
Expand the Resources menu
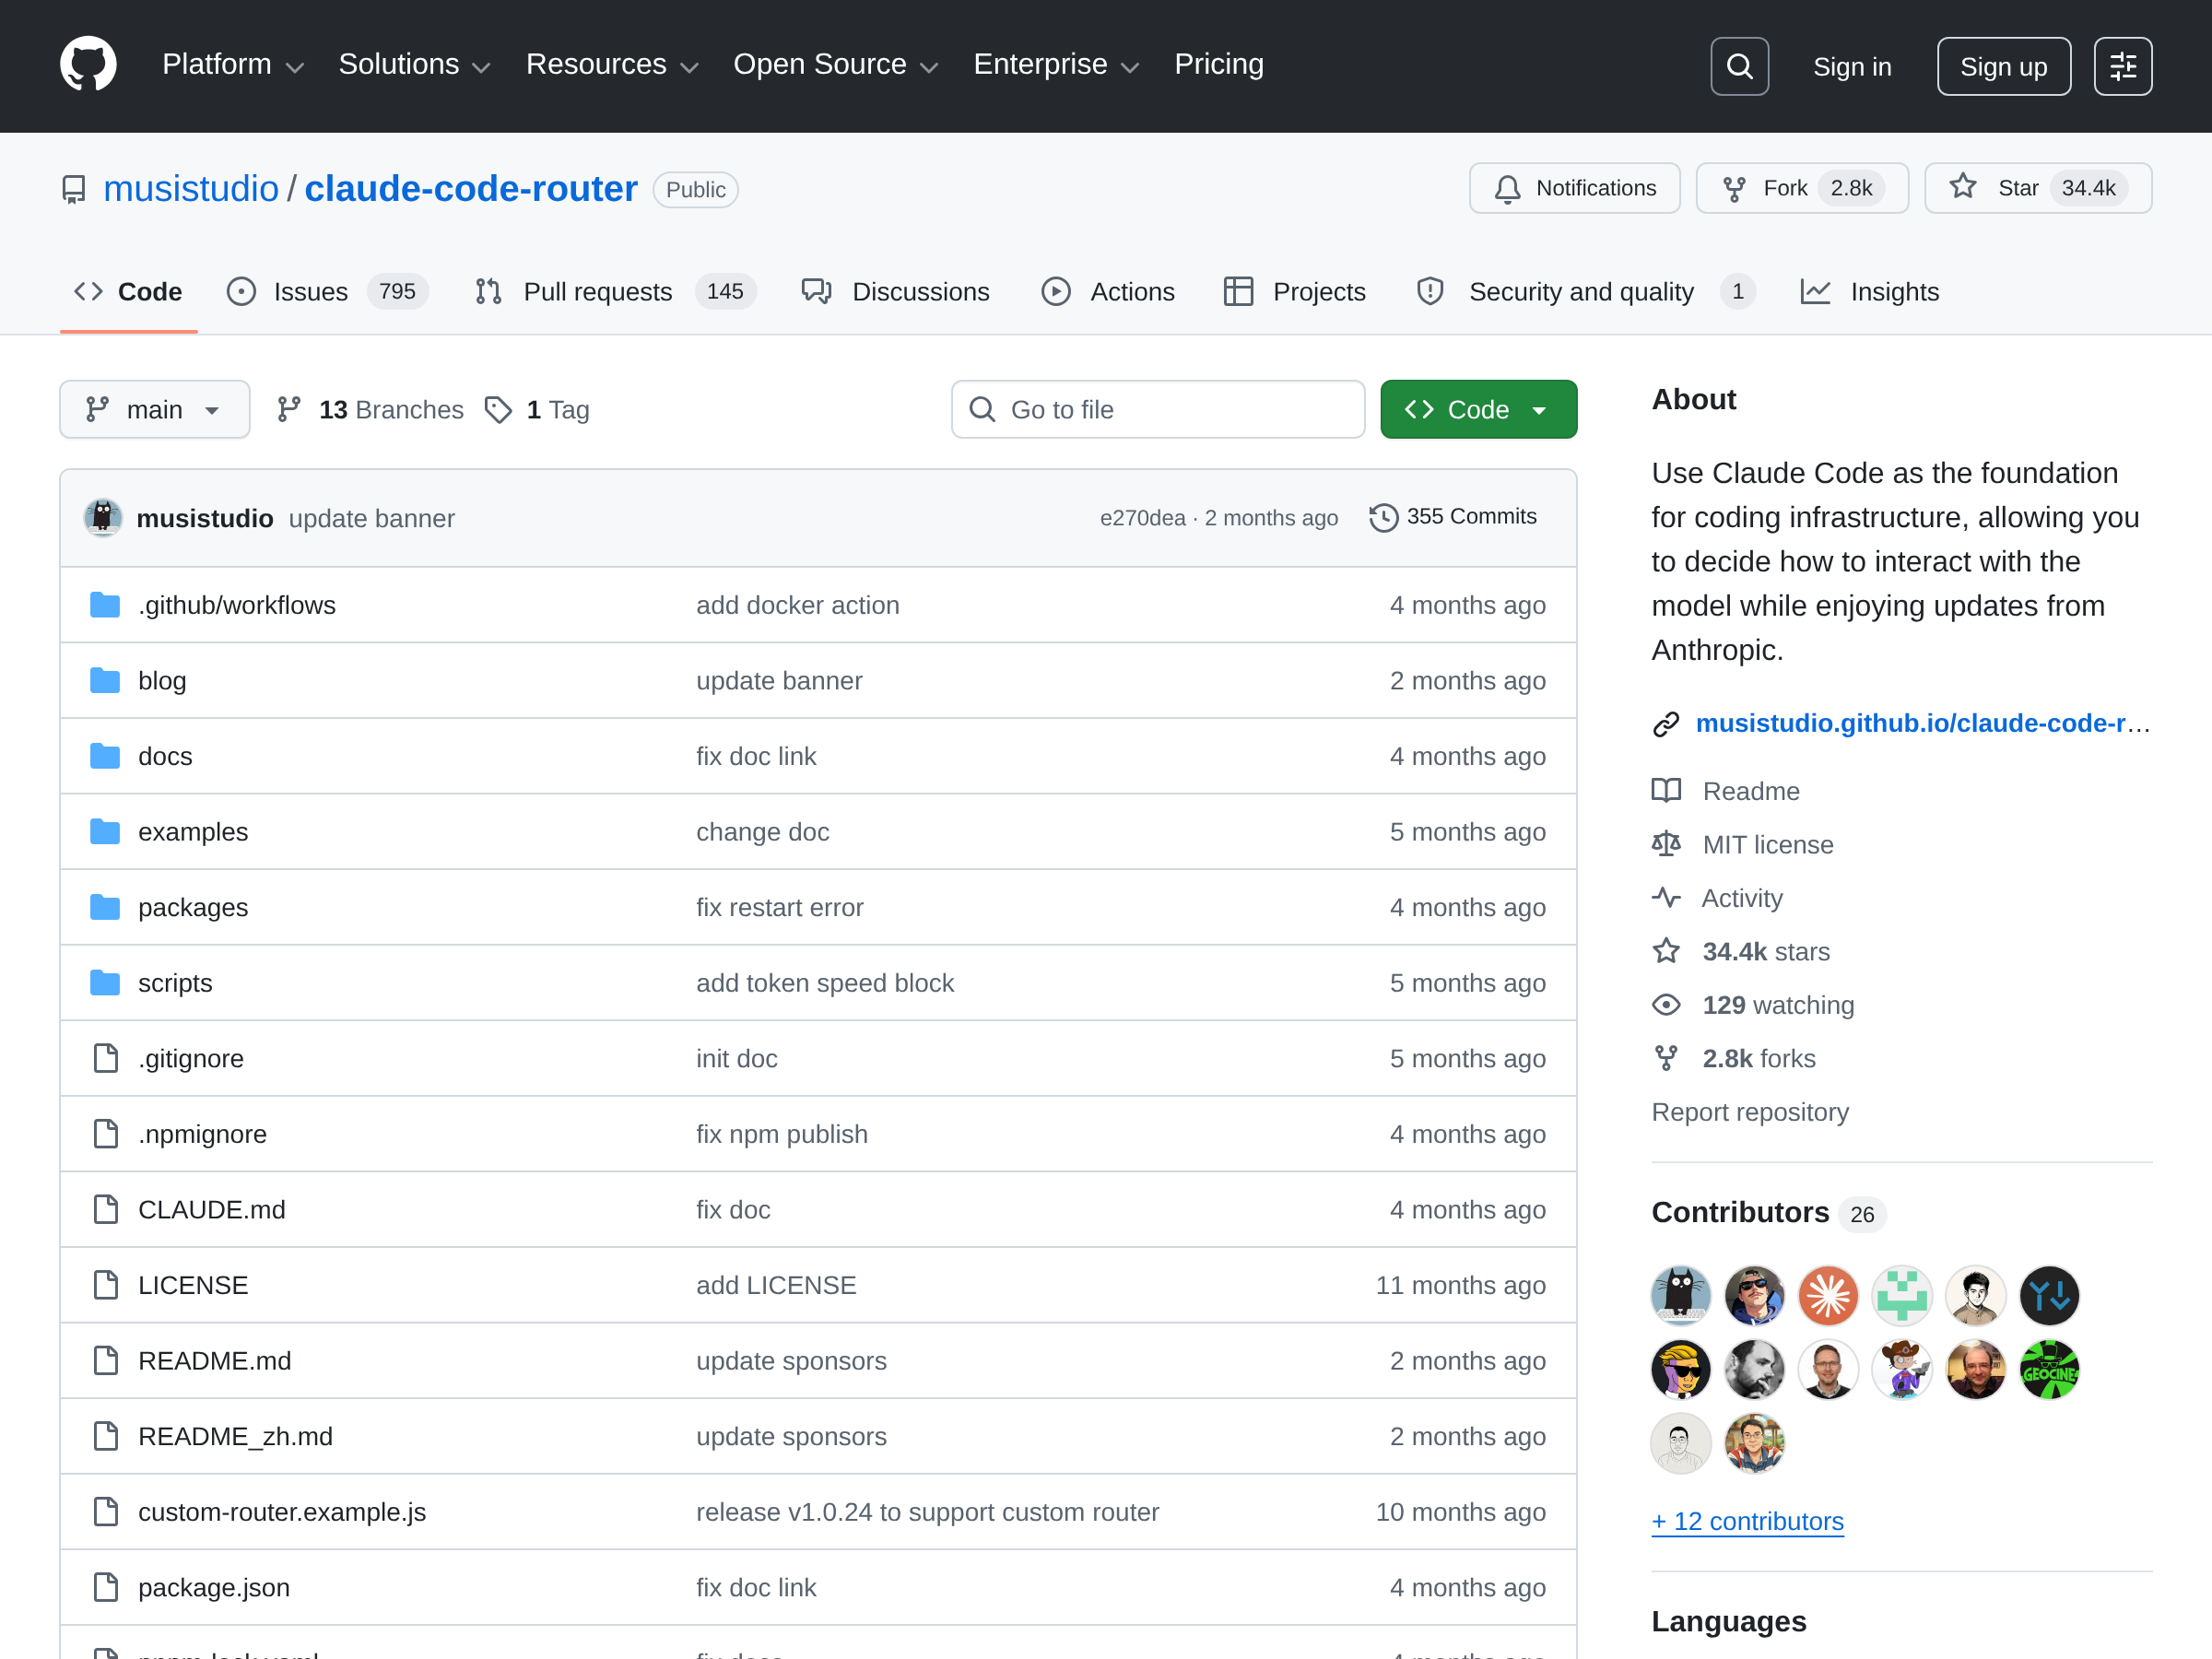612,65
